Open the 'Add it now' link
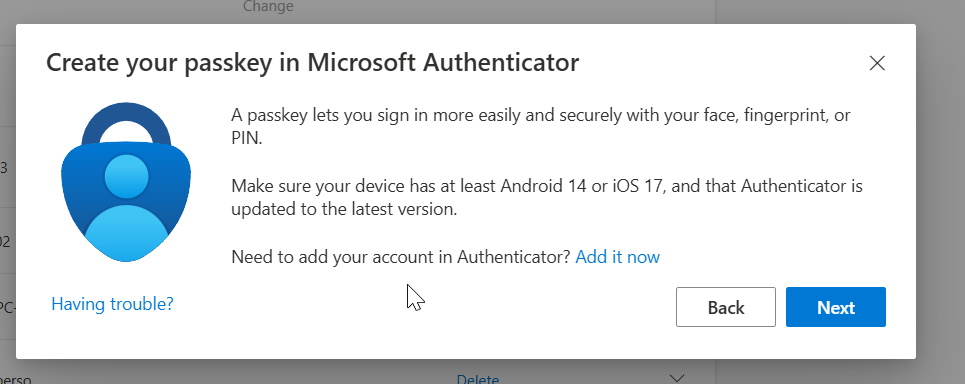Viewport: 965px width, 384px height. coord(617,257)
